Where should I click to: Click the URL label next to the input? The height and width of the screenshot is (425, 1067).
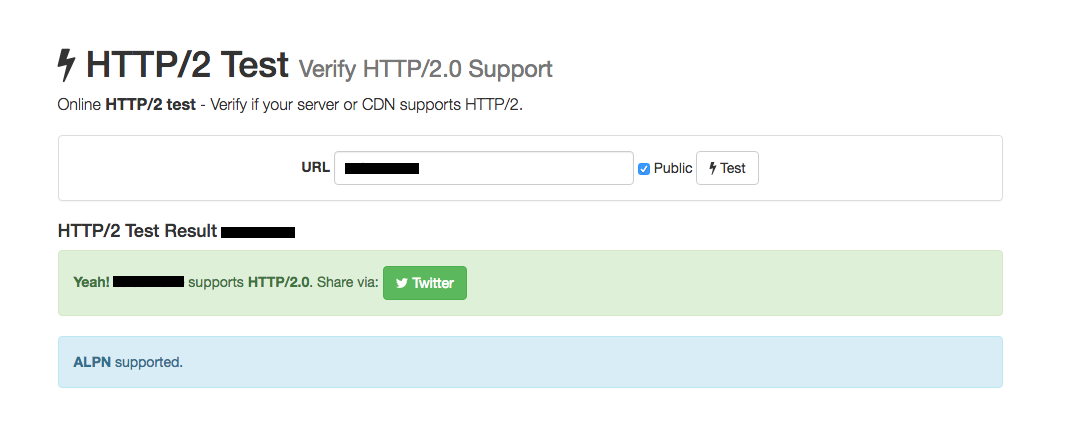click(316, 167)
